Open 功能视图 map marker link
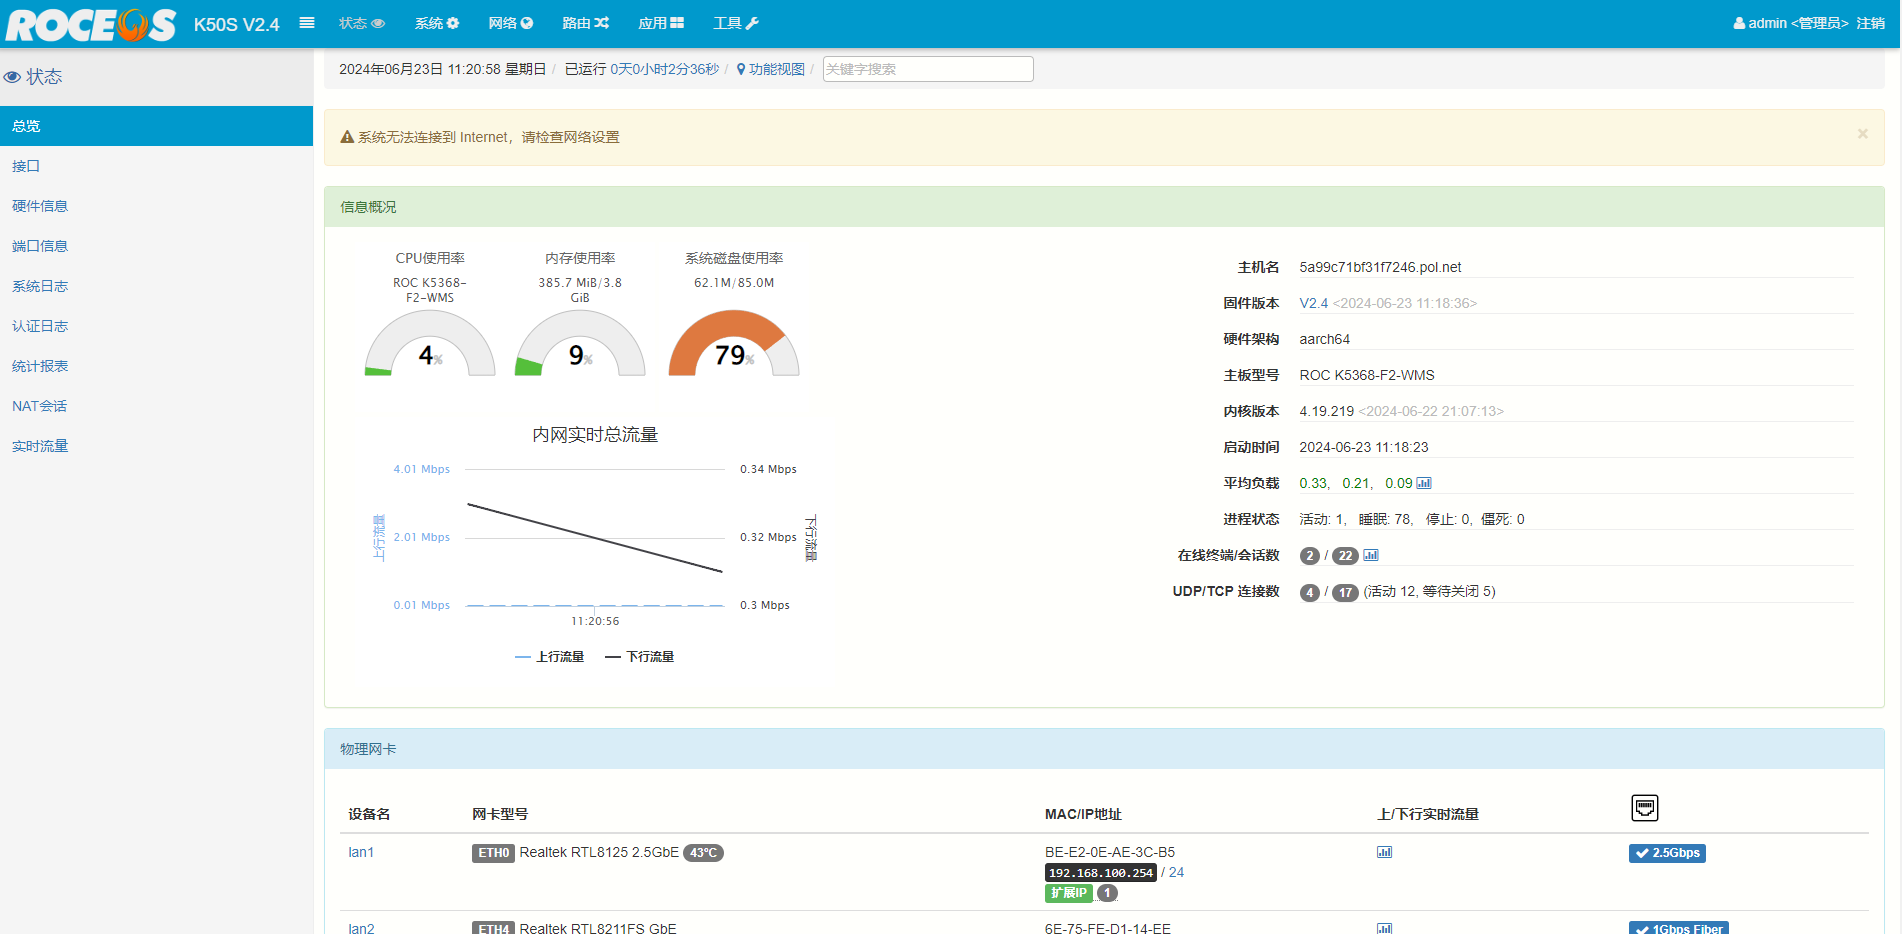1902x934 pixels. pyautogui.click(x=771, y=69)
